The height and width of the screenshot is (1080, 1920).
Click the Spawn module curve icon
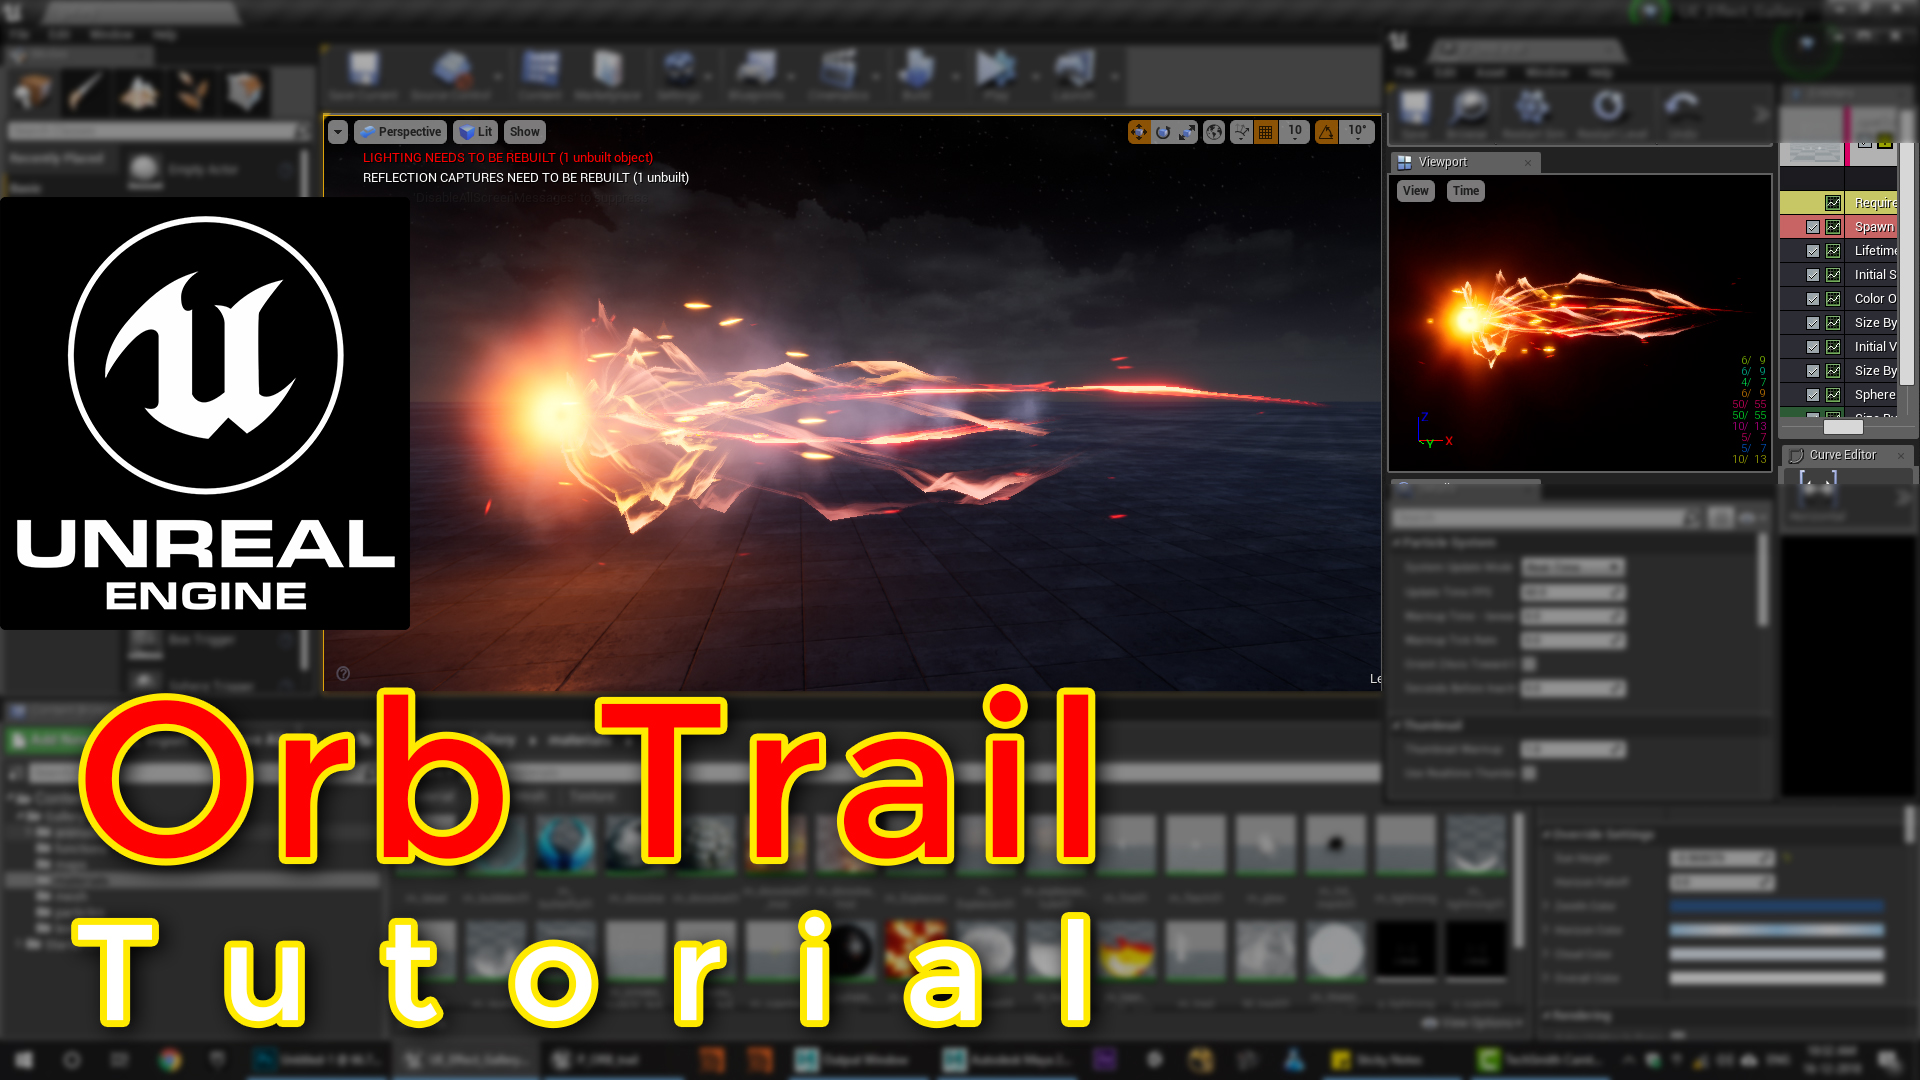point(1833,227)
